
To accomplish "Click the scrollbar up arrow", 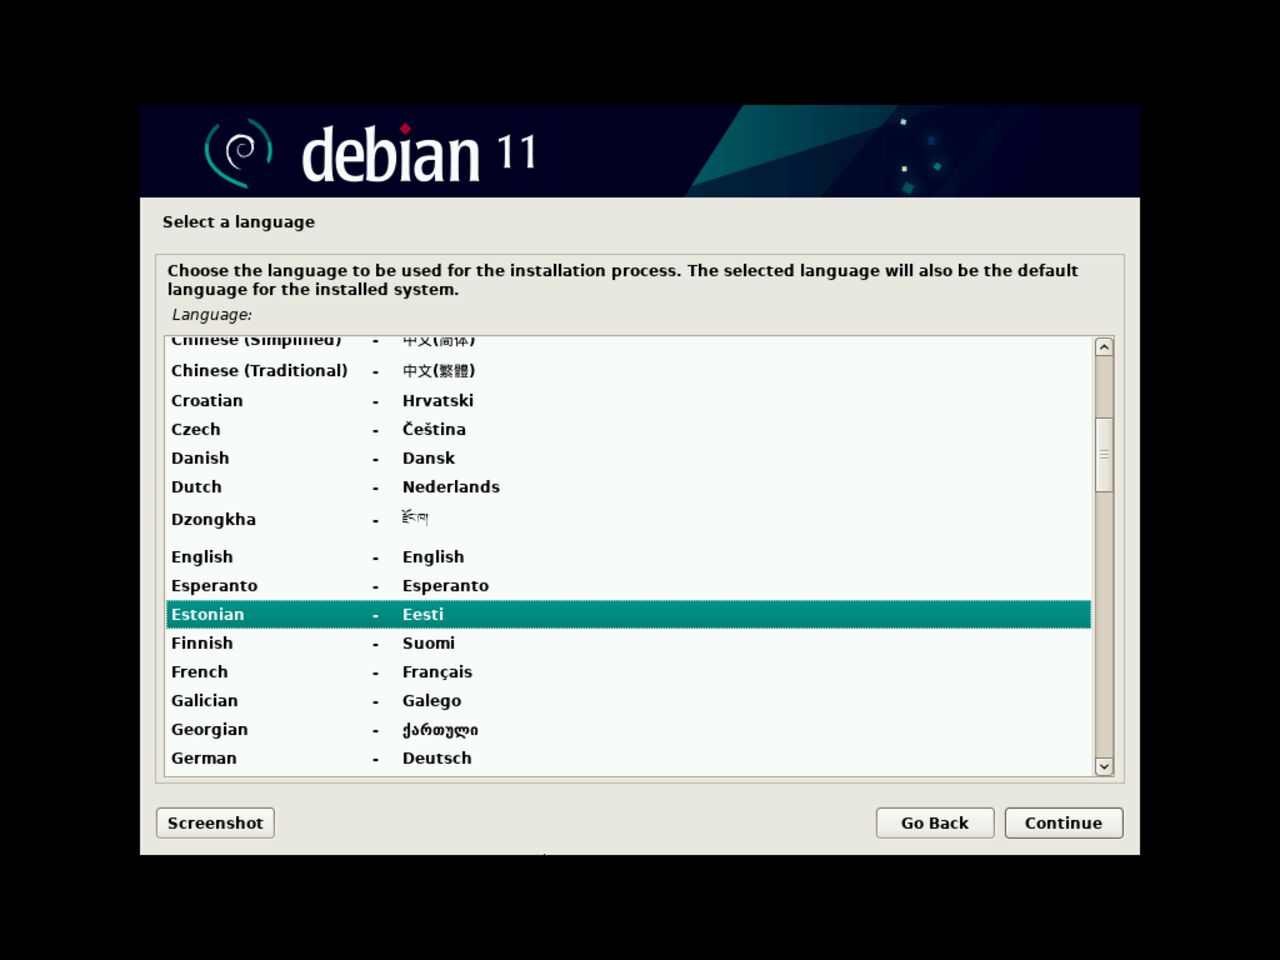I will tap(1104, 347).
